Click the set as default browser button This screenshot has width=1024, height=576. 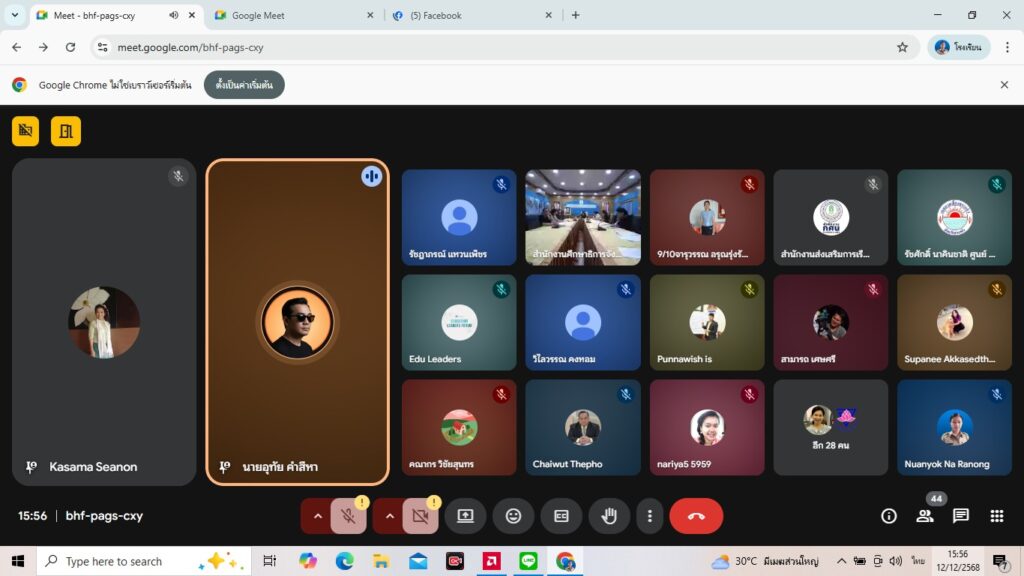click(244, 85)
